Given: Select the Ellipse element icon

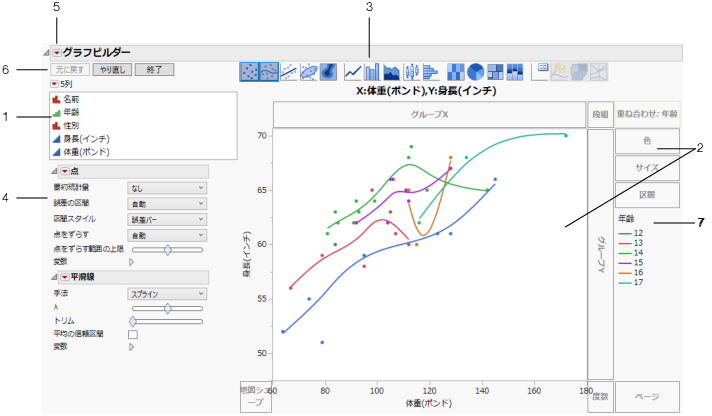Looking at the screenshot, I should point(309,72).
